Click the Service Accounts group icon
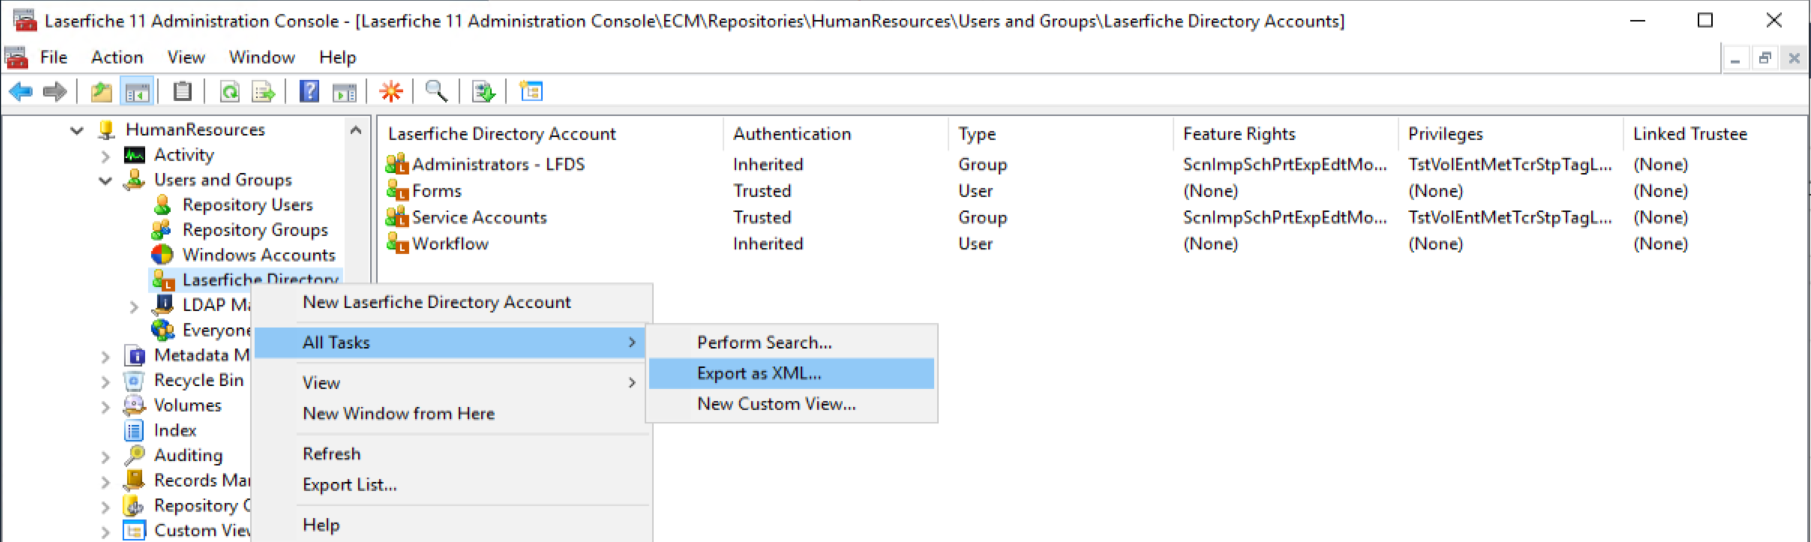 click(397, 217)
